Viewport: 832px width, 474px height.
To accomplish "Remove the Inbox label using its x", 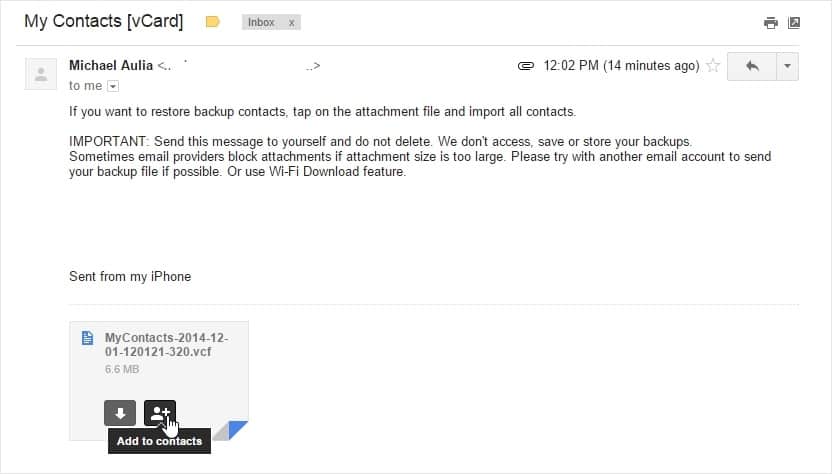I will click(291, 23).
